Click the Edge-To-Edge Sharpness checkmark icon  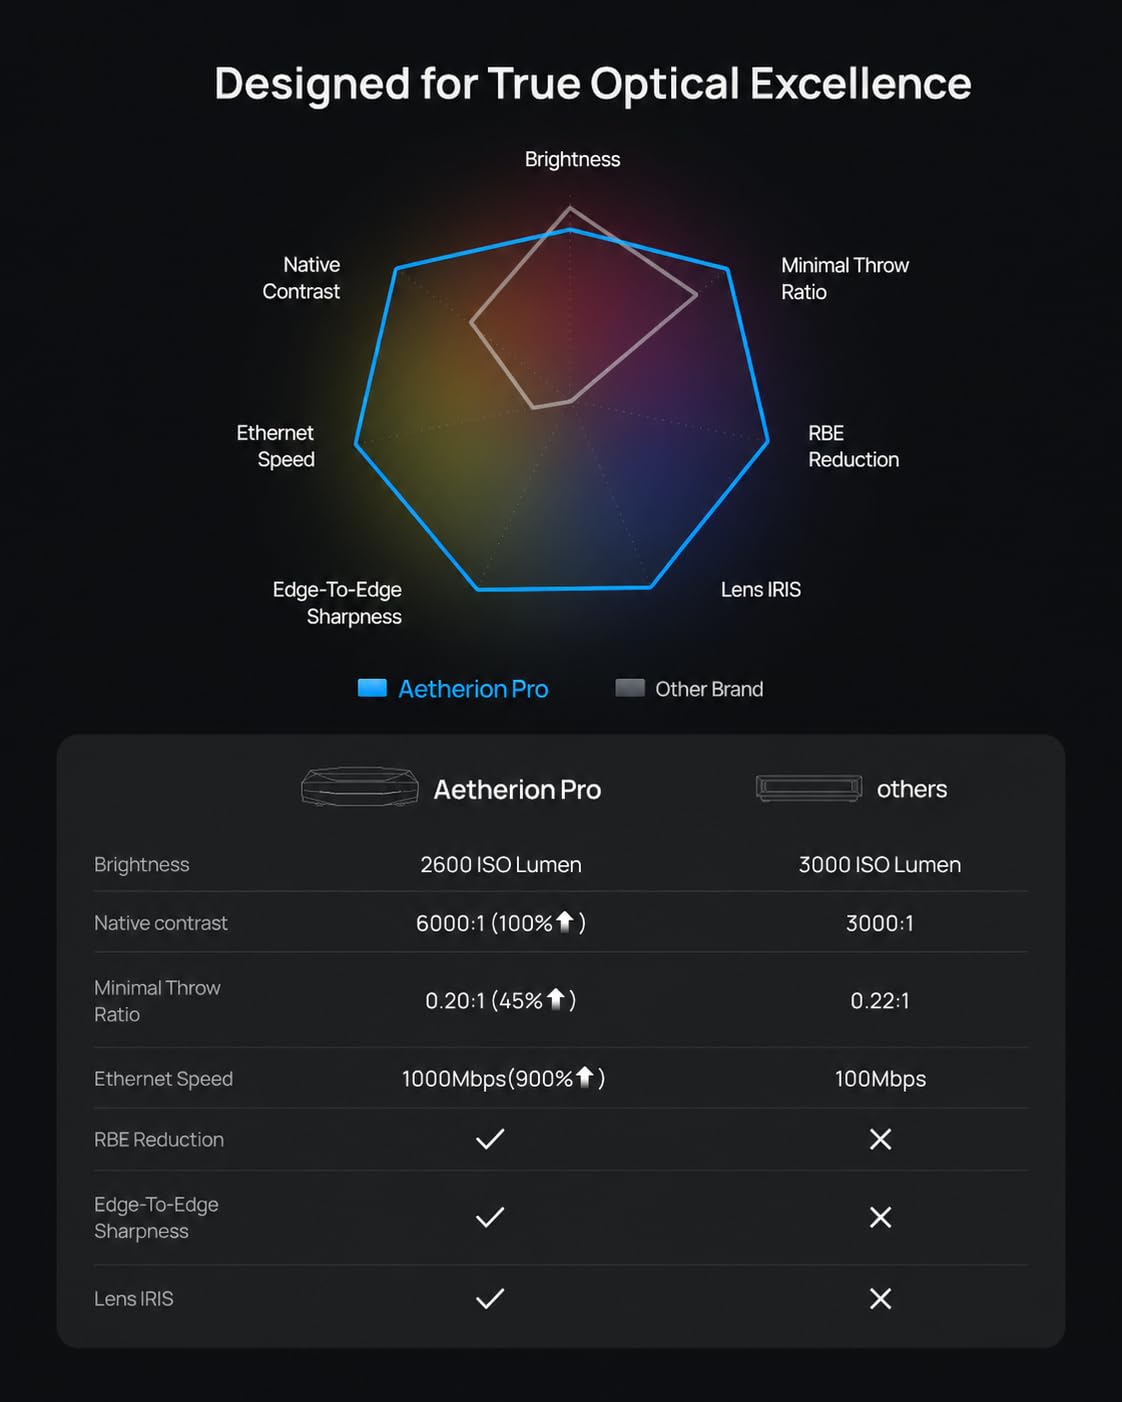(490, 1217)
